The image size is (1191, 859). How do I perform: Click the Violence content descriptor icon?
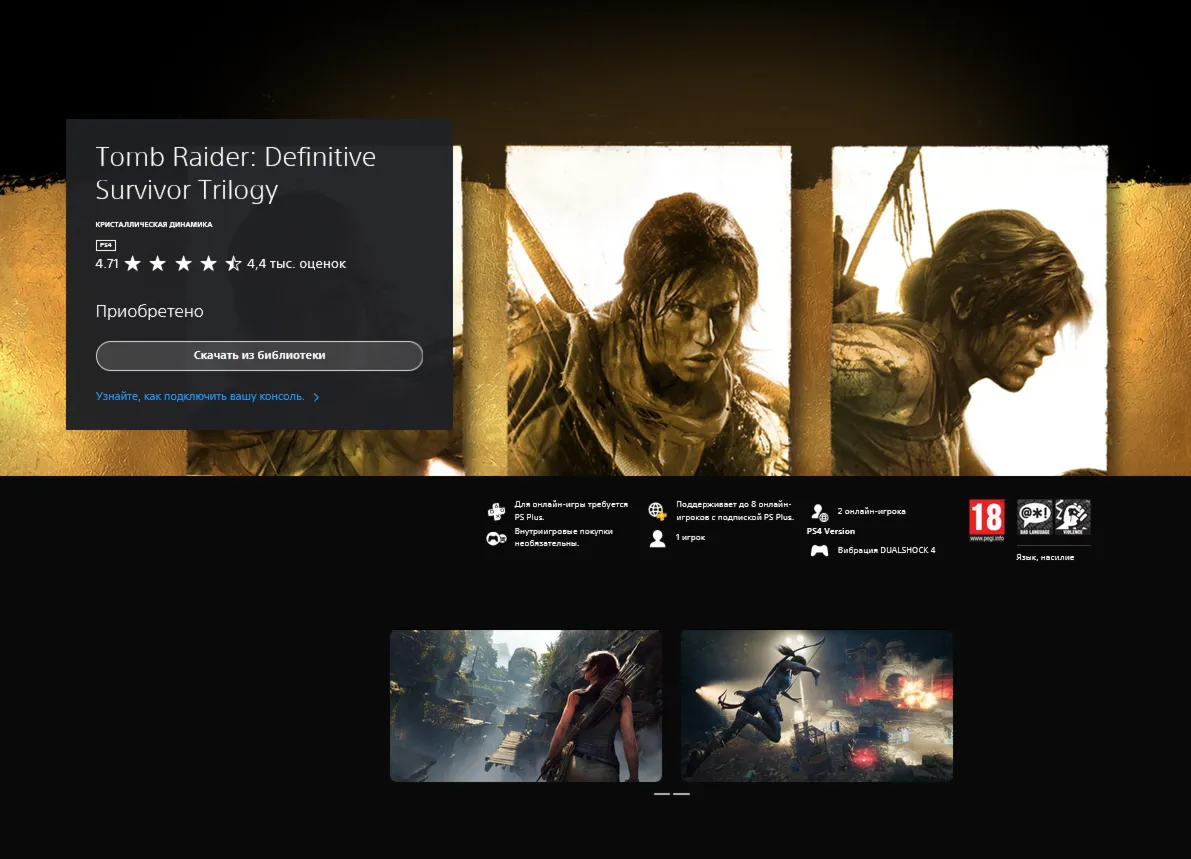tap(1072, 517)
